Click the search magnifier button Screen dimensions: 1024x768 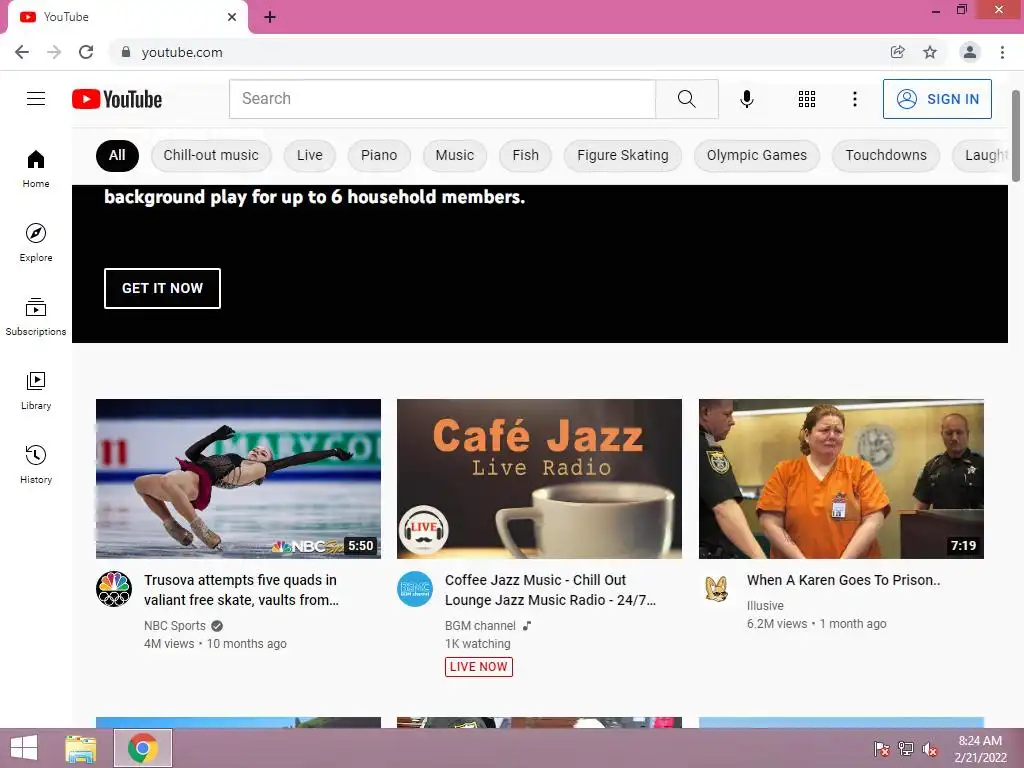tap(686, 99)
